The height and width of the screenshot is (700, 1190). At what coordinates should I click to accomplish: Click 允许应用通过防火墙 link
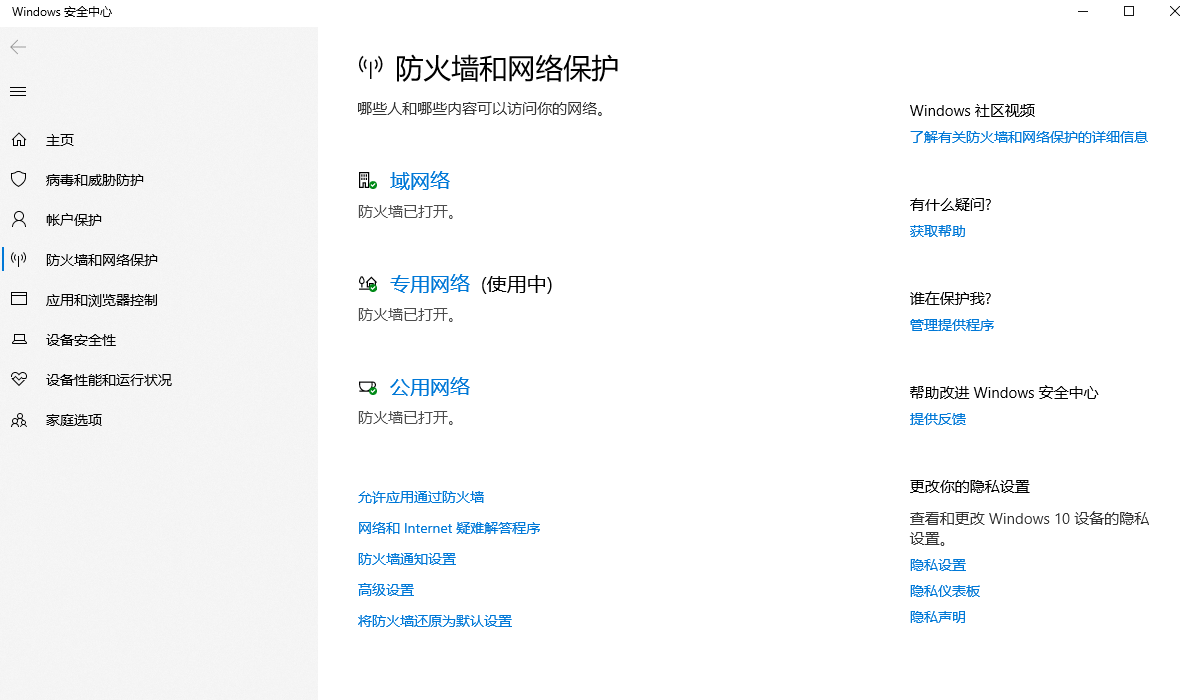tap(421, 497)
